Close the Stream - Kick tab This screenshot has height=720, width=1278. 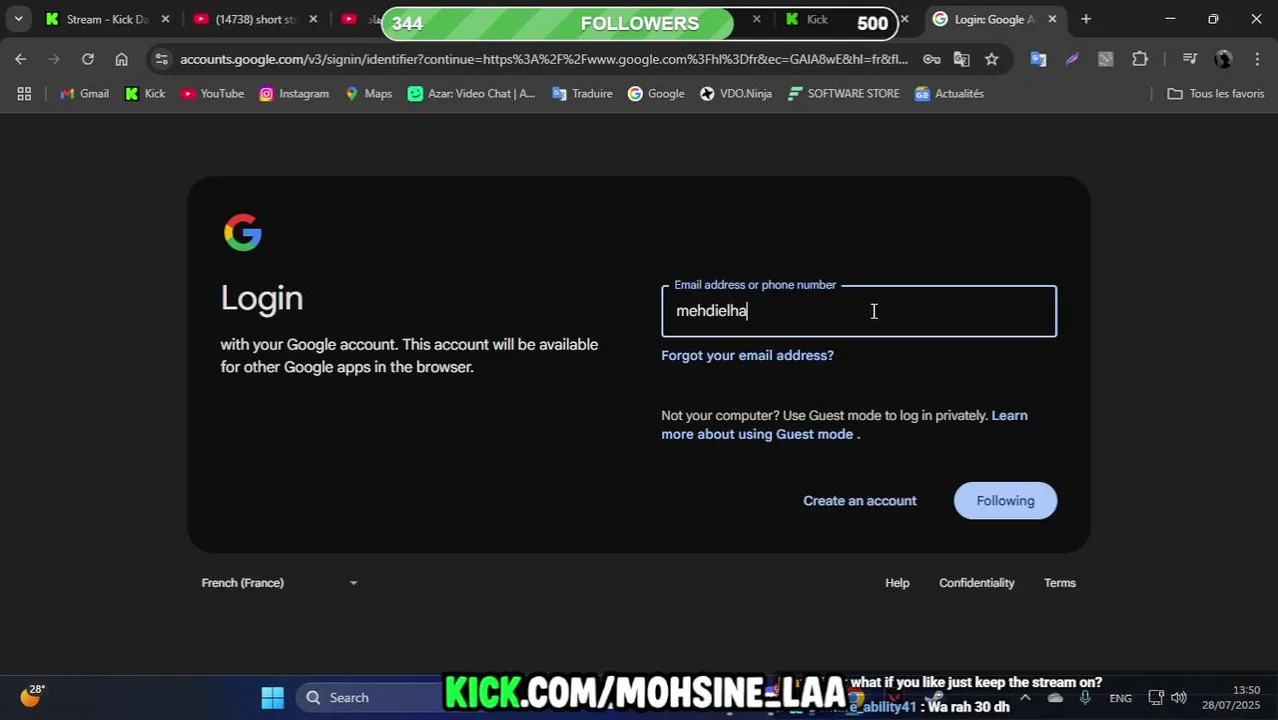pos(166,19)
